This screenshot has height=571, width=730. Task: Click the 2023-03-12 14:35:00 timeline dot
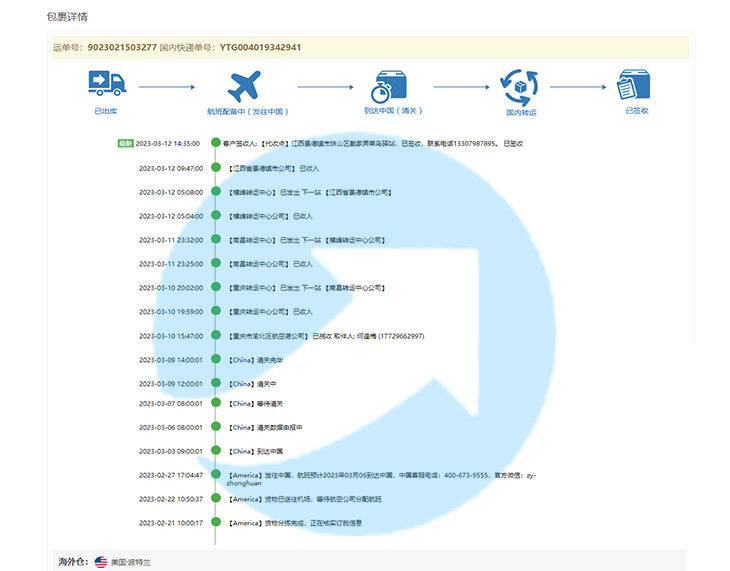coord(216,143)
